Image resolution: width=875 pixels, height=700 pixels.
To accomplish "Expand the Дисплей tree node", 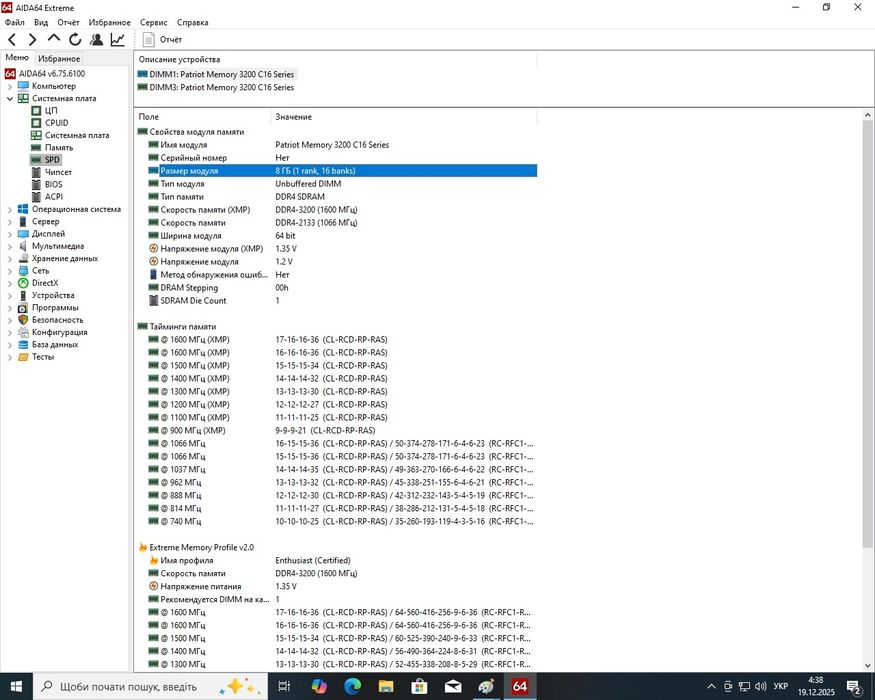I will click(9, 234).
